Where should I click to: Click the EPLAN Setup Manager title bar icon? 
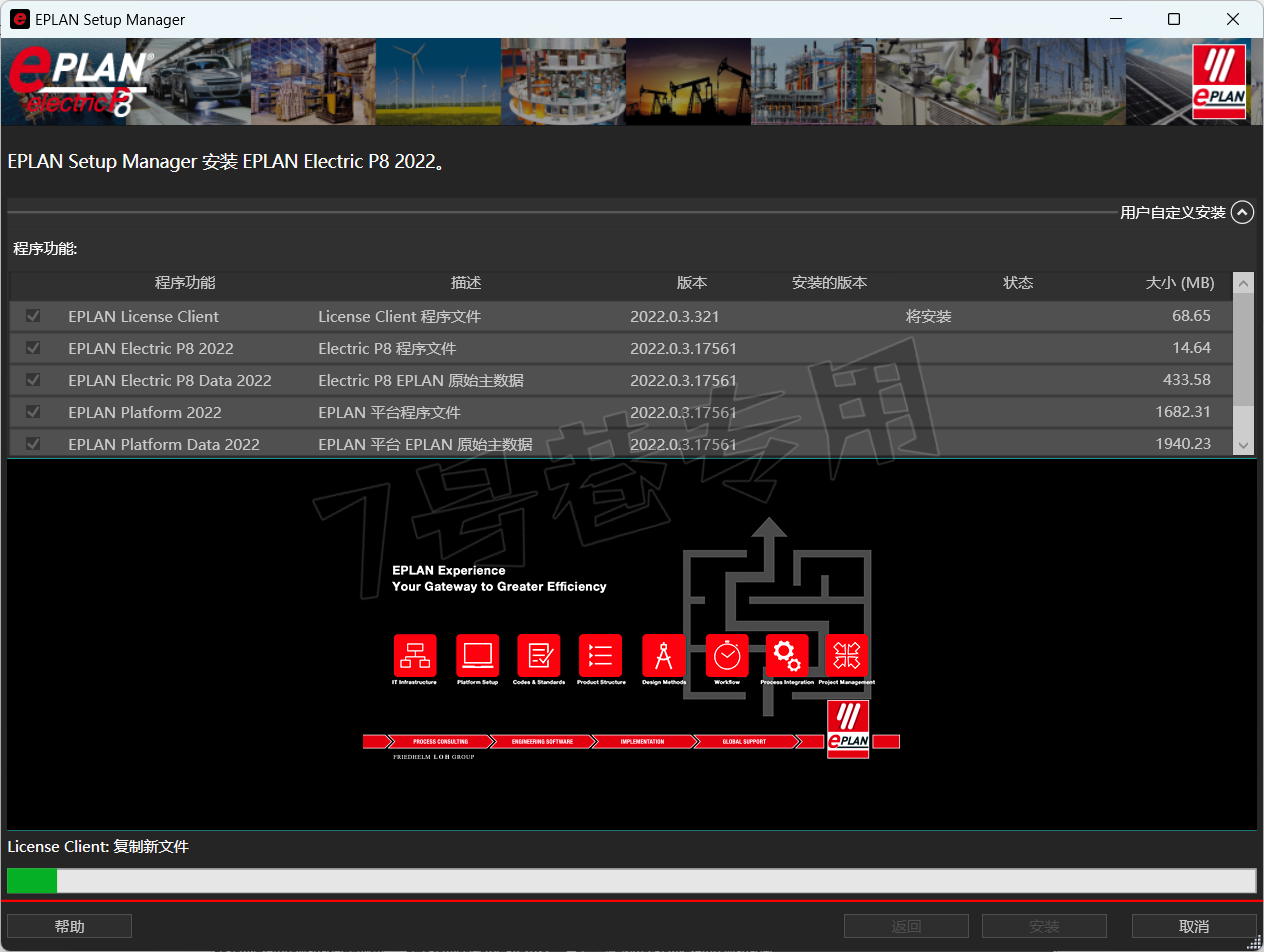pyautogui.click(x=19, y=19)
